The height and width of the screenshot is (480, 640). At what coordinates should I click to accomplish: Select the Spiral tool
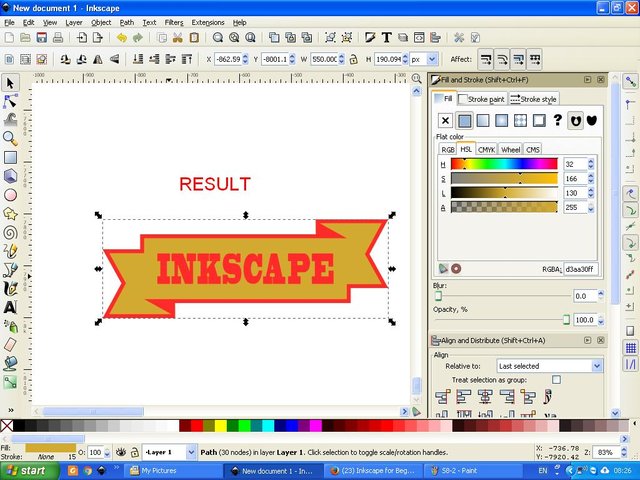pos(10,233)
